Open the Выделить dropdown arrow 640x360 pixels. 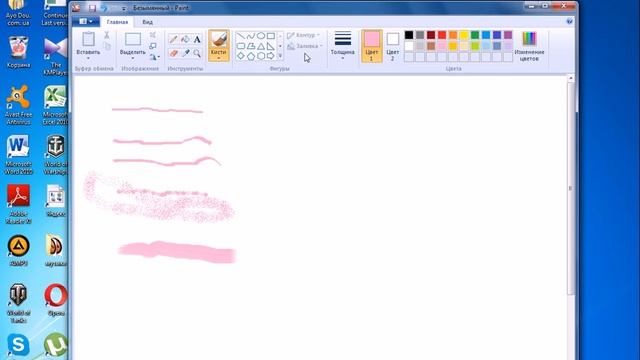click(x=133, y=58)
